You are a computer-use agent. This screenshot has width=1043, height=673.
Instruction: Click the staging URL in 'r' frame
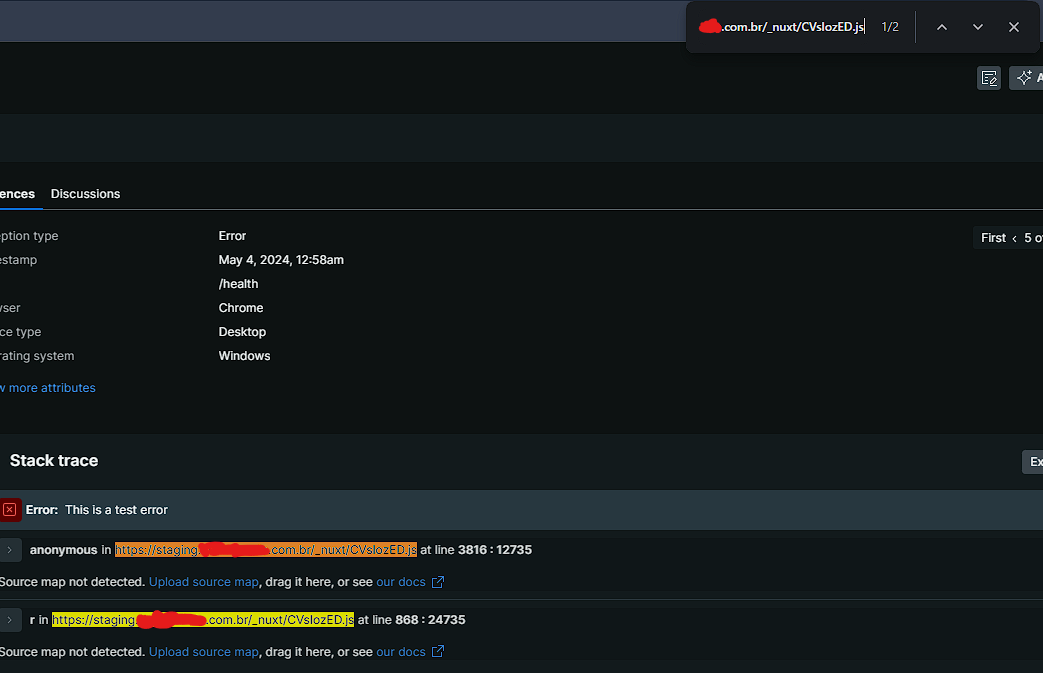click(x=203, y=620)
